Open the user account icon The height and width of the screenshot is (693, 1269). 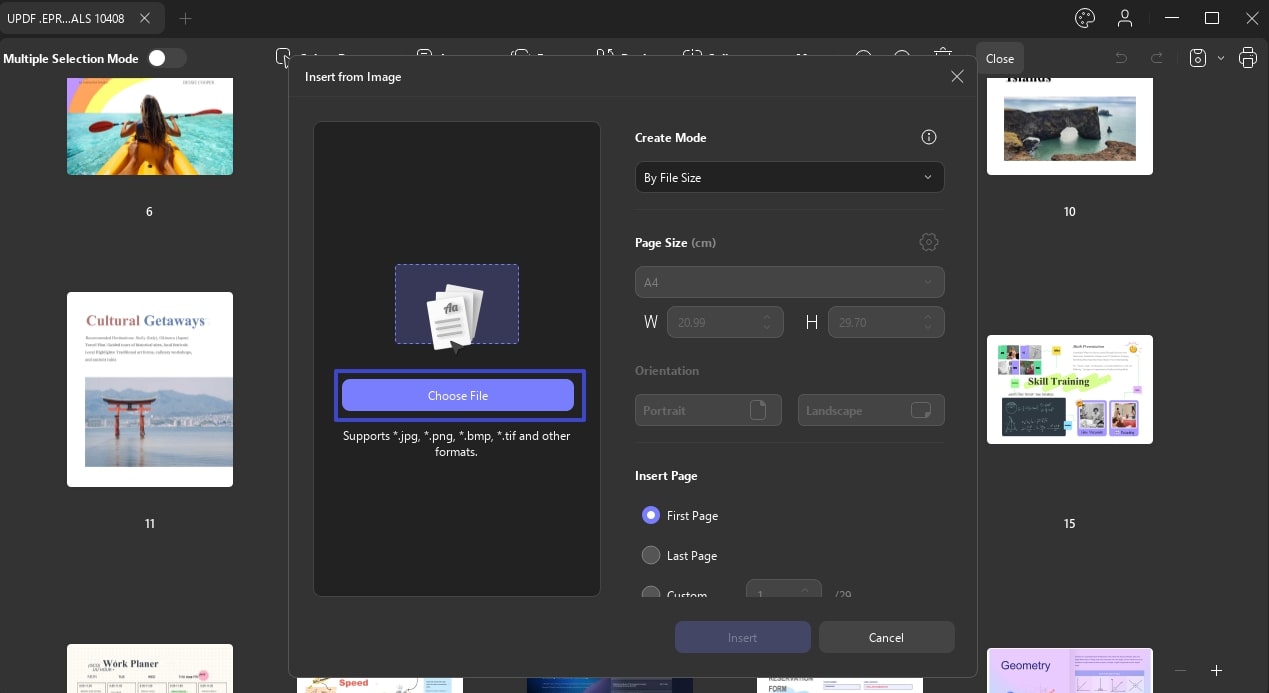1125,18
